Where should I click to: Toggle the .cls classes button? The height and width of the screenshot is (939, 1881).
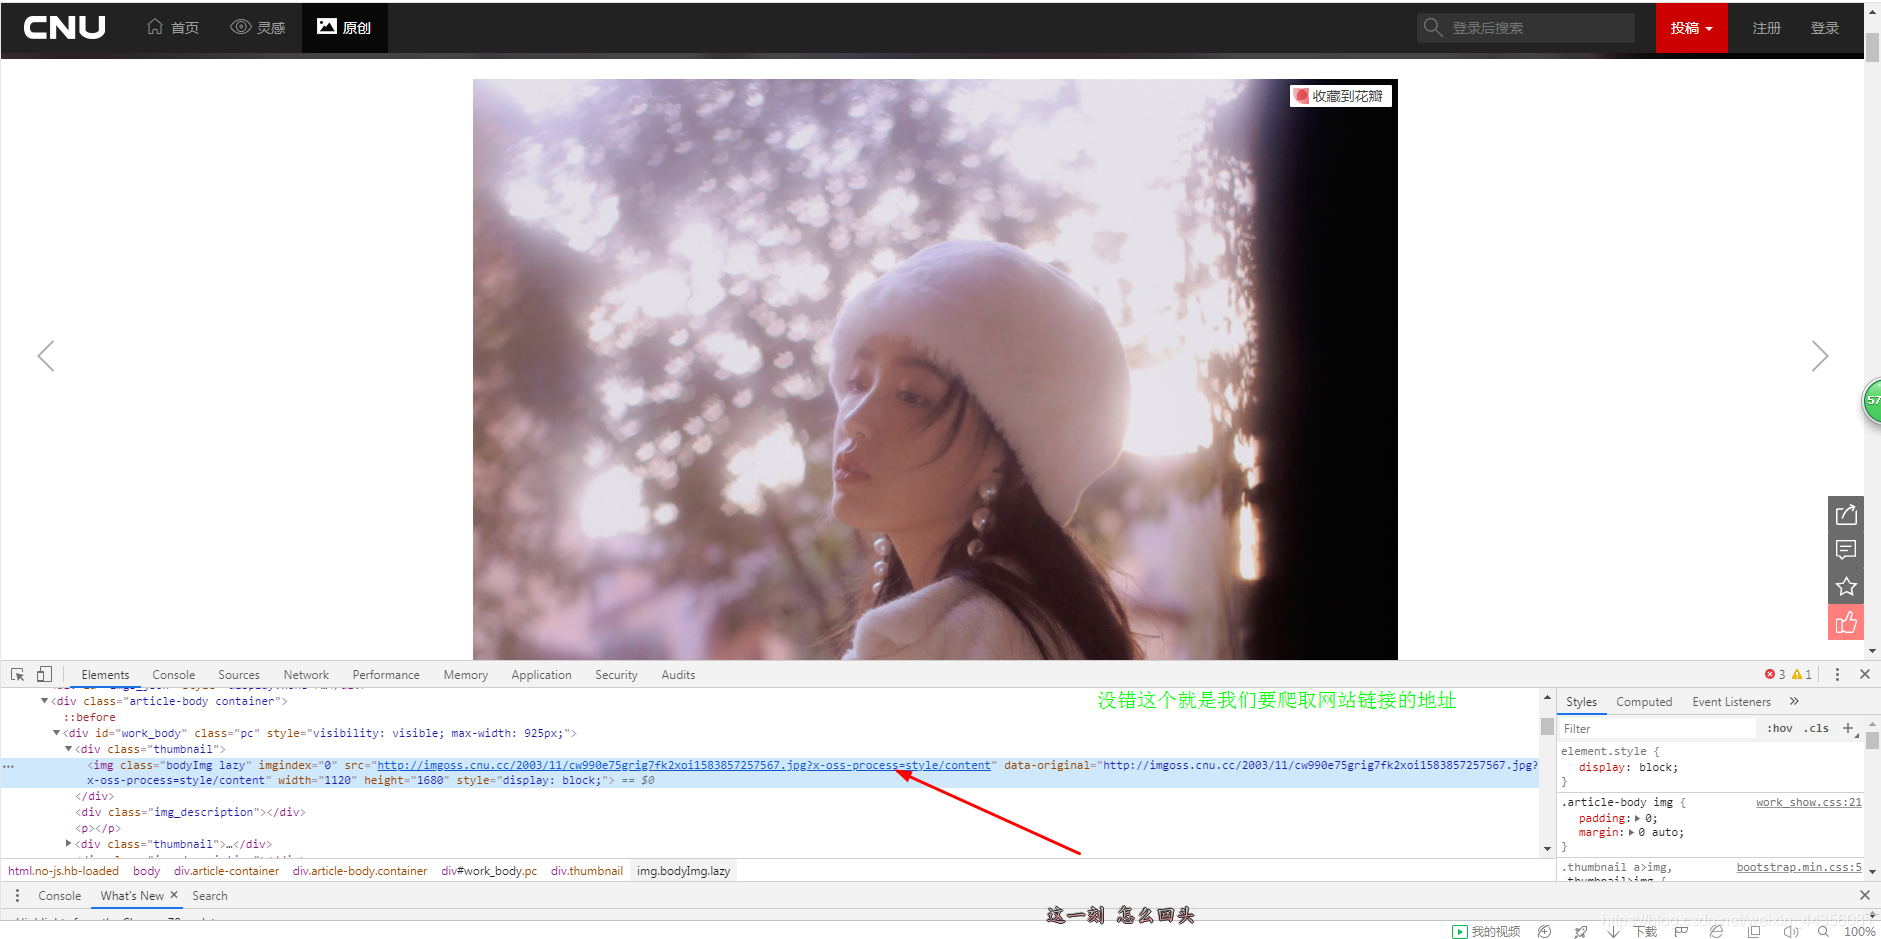1816,729
